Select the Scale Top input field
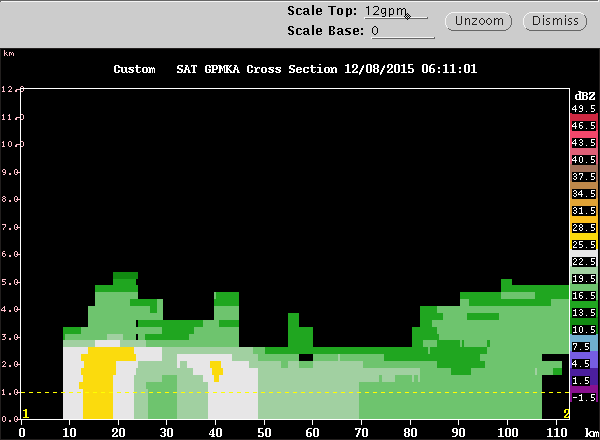This screenshot has width=600, height=440. [396, 11]
